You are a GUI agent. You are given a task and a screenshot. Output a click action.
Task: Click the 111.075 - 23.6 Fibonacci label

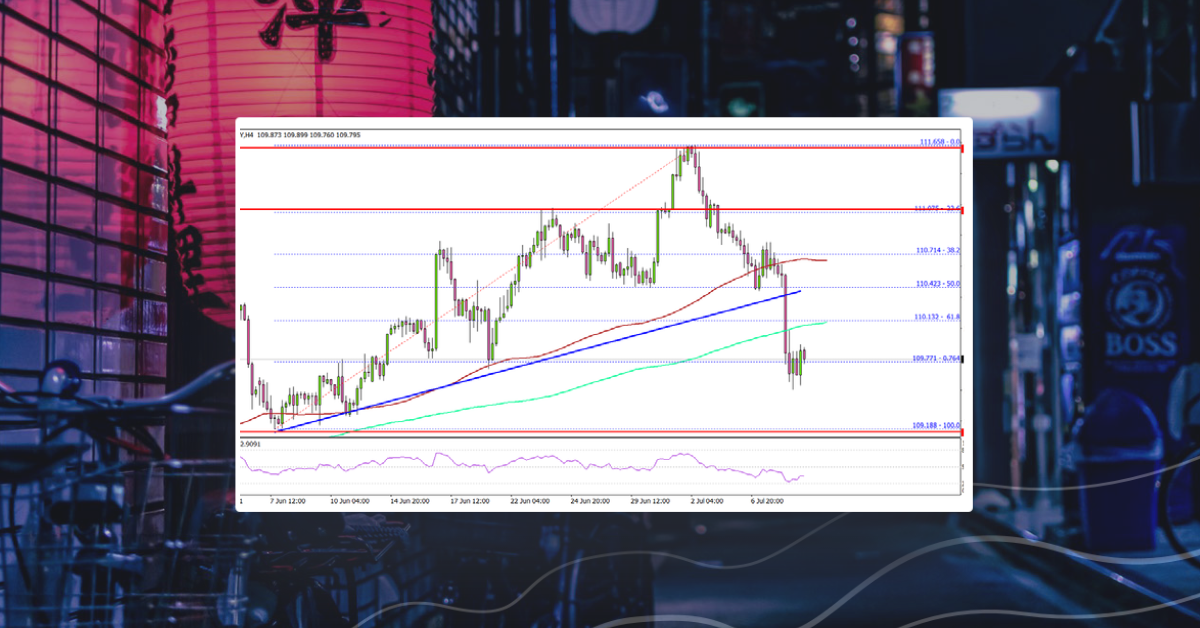pos(936,209)
